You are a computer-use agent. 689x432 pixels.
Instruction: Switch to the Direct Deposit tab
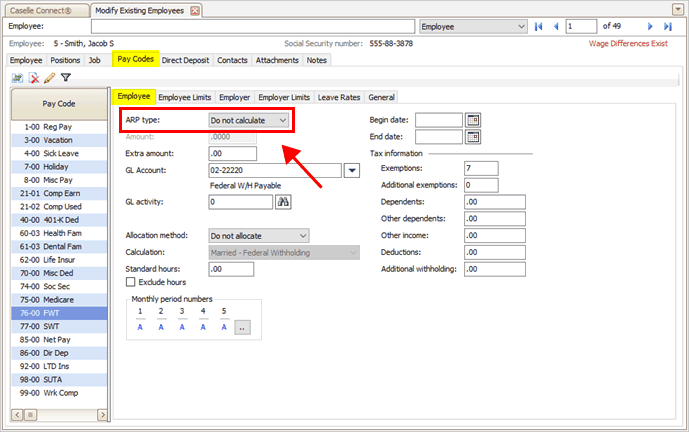[186, 60]
